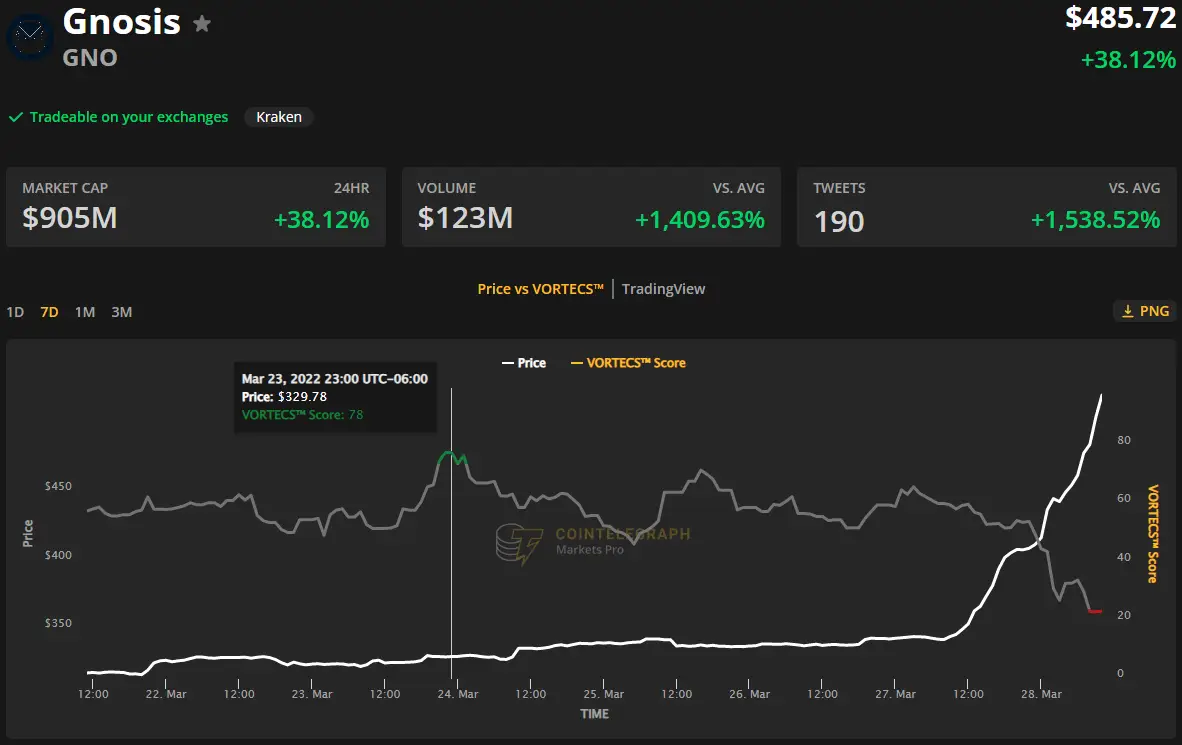
Task: Toggle the favorite star next to Gnosis
Action: tap(202, 23)
